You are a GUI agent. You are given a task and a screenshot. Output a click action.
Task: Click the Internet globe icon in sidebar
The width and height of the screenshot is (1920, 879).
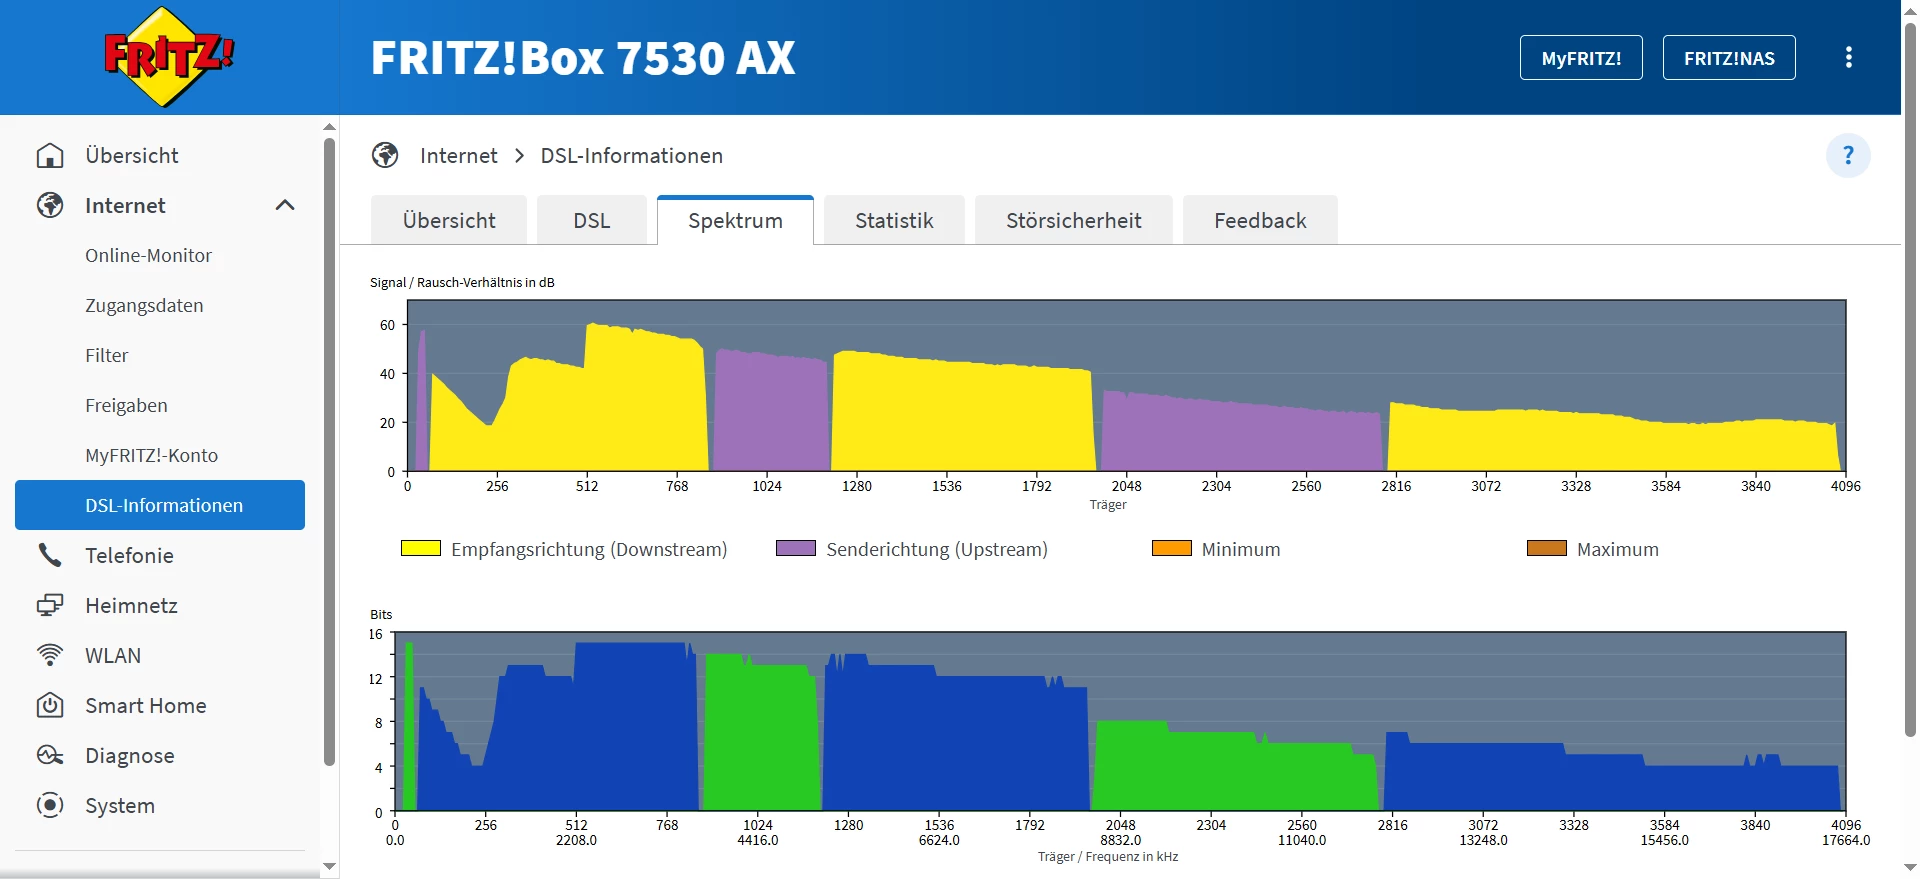tap(50, 205)
